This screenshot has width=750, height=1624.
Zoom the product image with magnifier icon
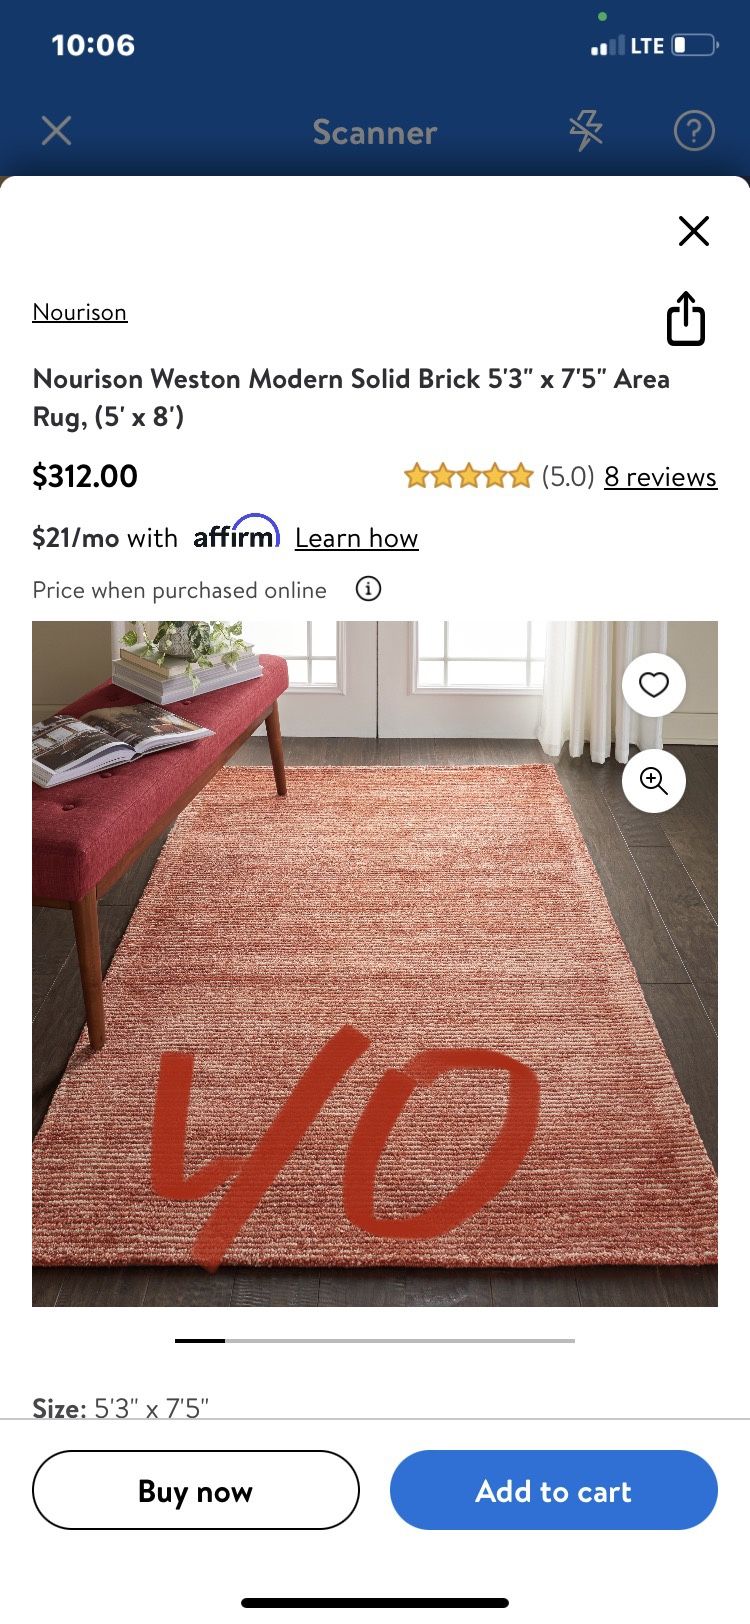pos(654,781)
